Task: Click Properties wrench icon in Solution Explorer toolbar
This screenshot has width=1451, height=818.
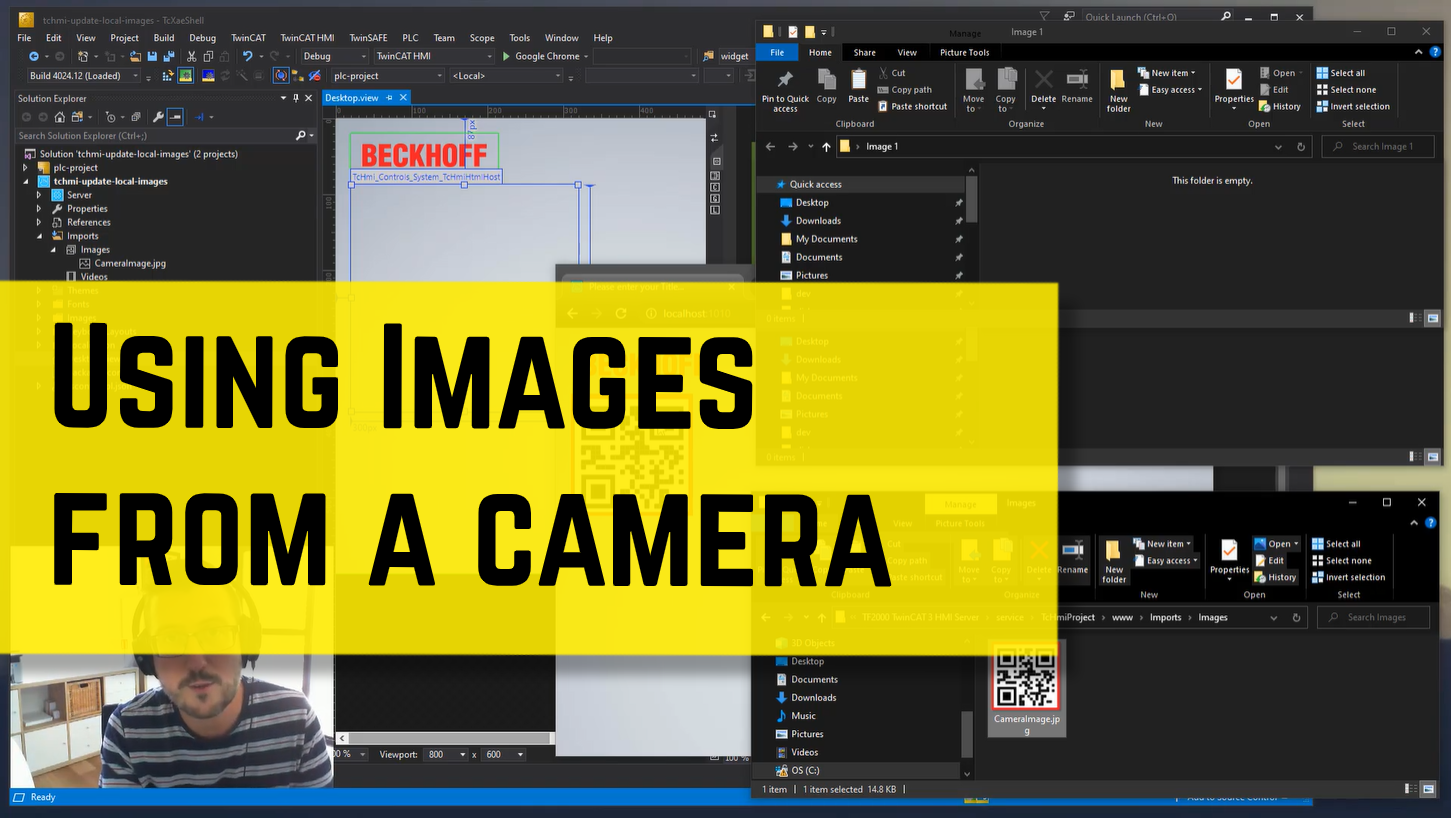Action: (x=158, y=117)
